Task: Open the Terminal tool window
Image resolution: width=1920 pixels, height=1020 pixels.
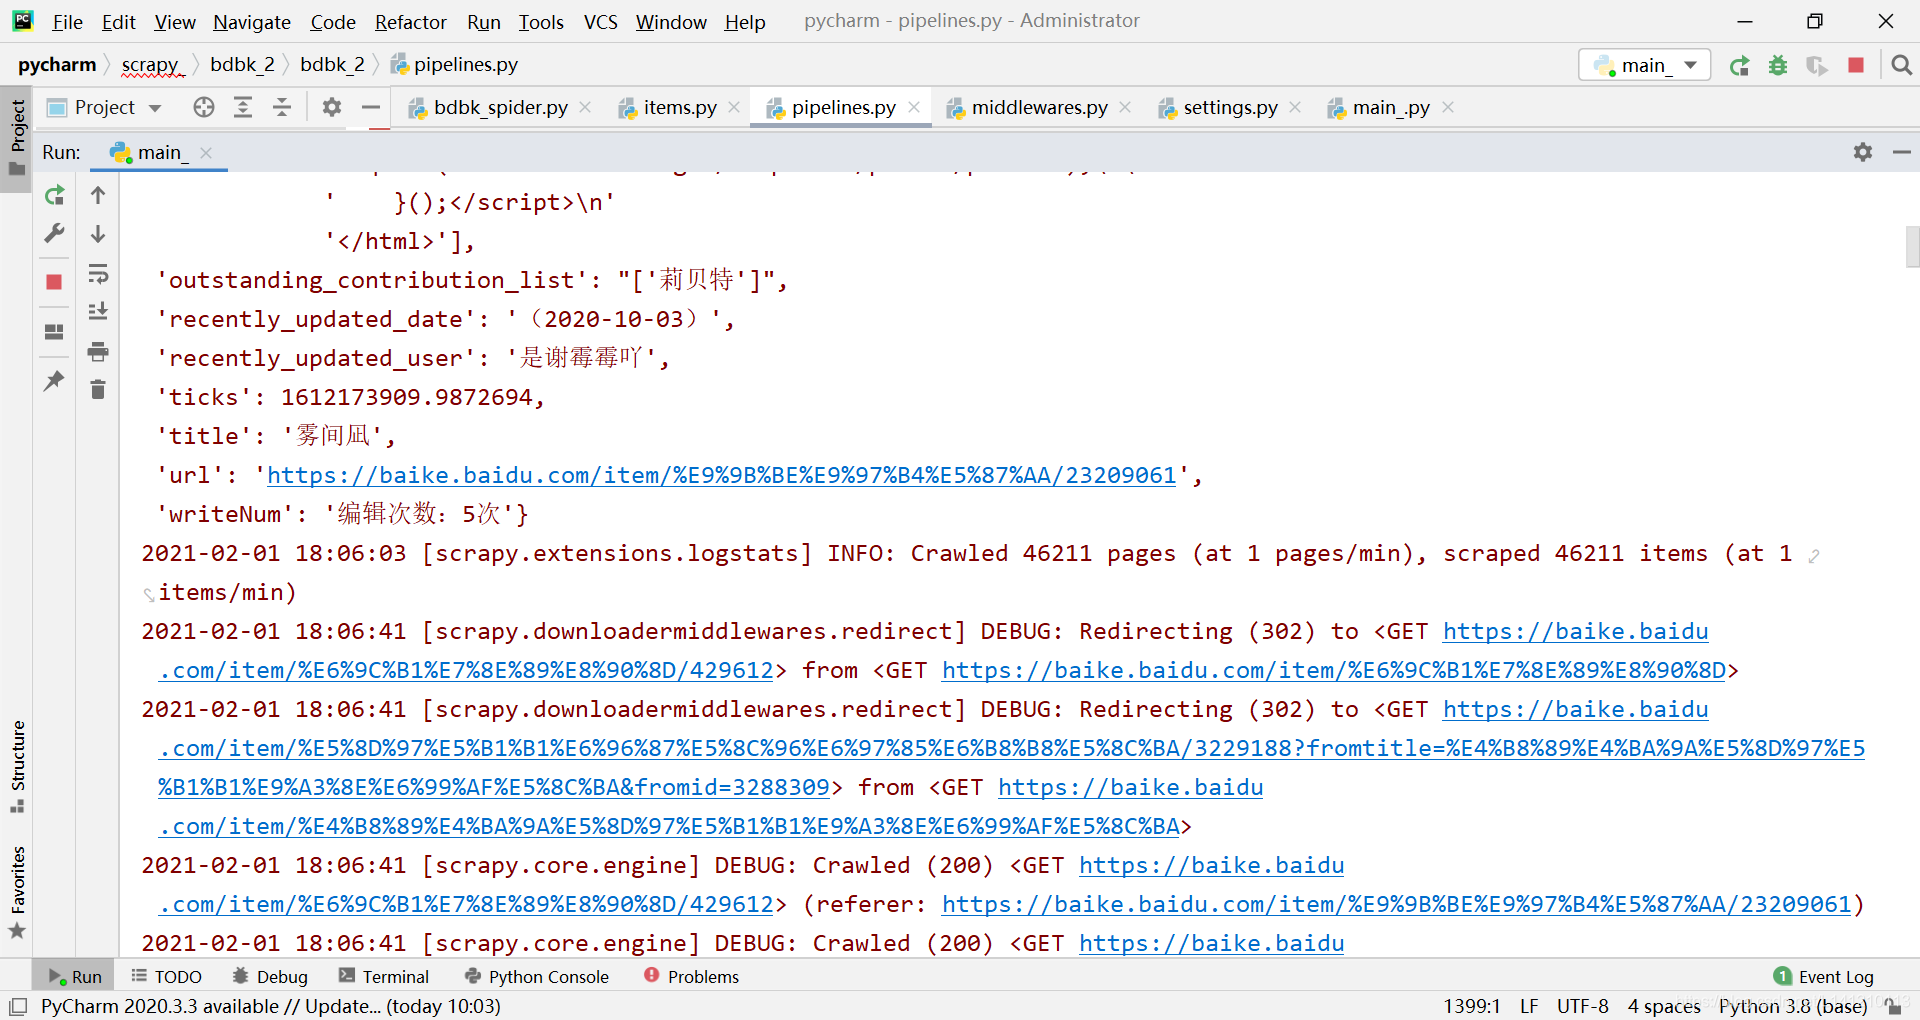Action: 384,977
